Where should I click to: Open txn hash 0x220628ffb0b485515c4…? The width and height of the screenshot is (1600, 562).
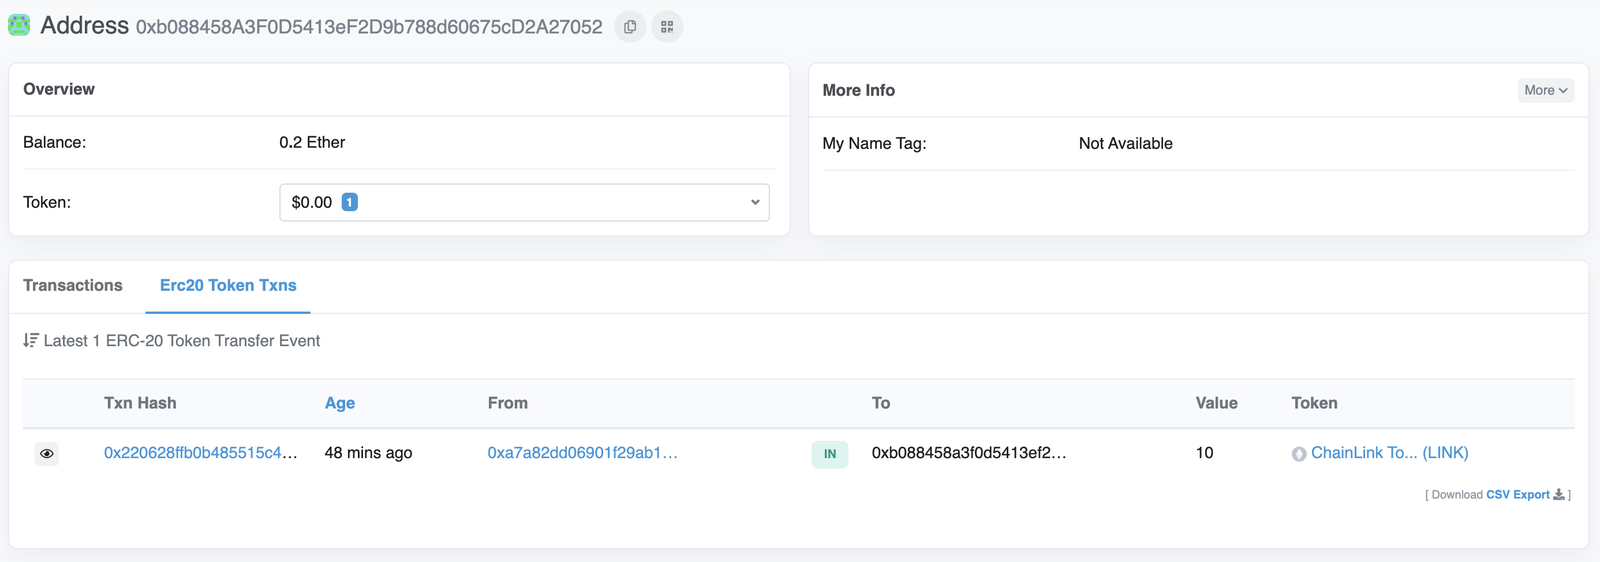201,453
